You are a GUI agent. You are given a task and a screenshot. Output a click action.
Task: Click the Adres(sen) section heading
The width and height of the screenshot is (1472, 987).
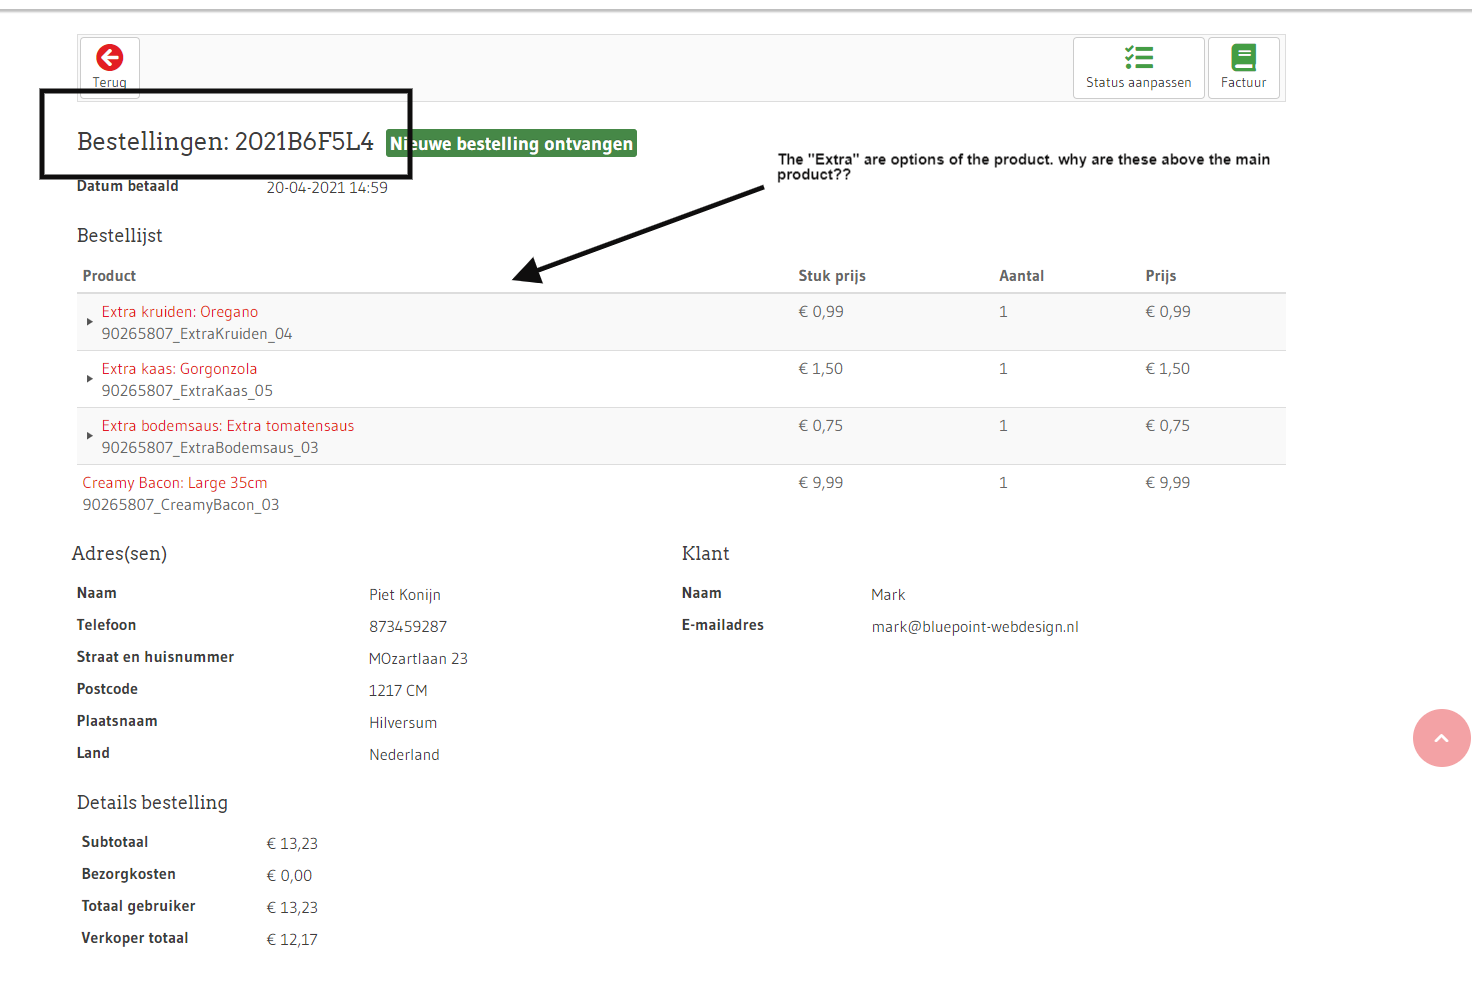(x=119, y=554)
